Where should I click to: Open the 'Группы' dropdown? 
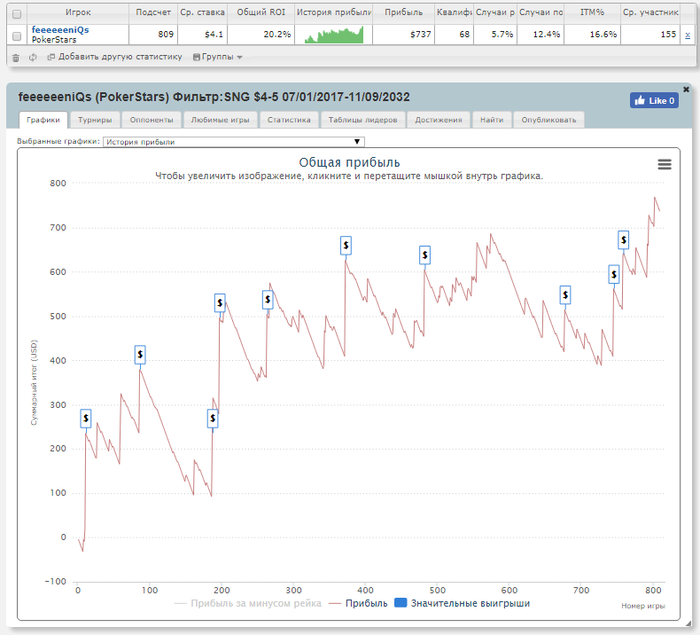click(217, 57)
